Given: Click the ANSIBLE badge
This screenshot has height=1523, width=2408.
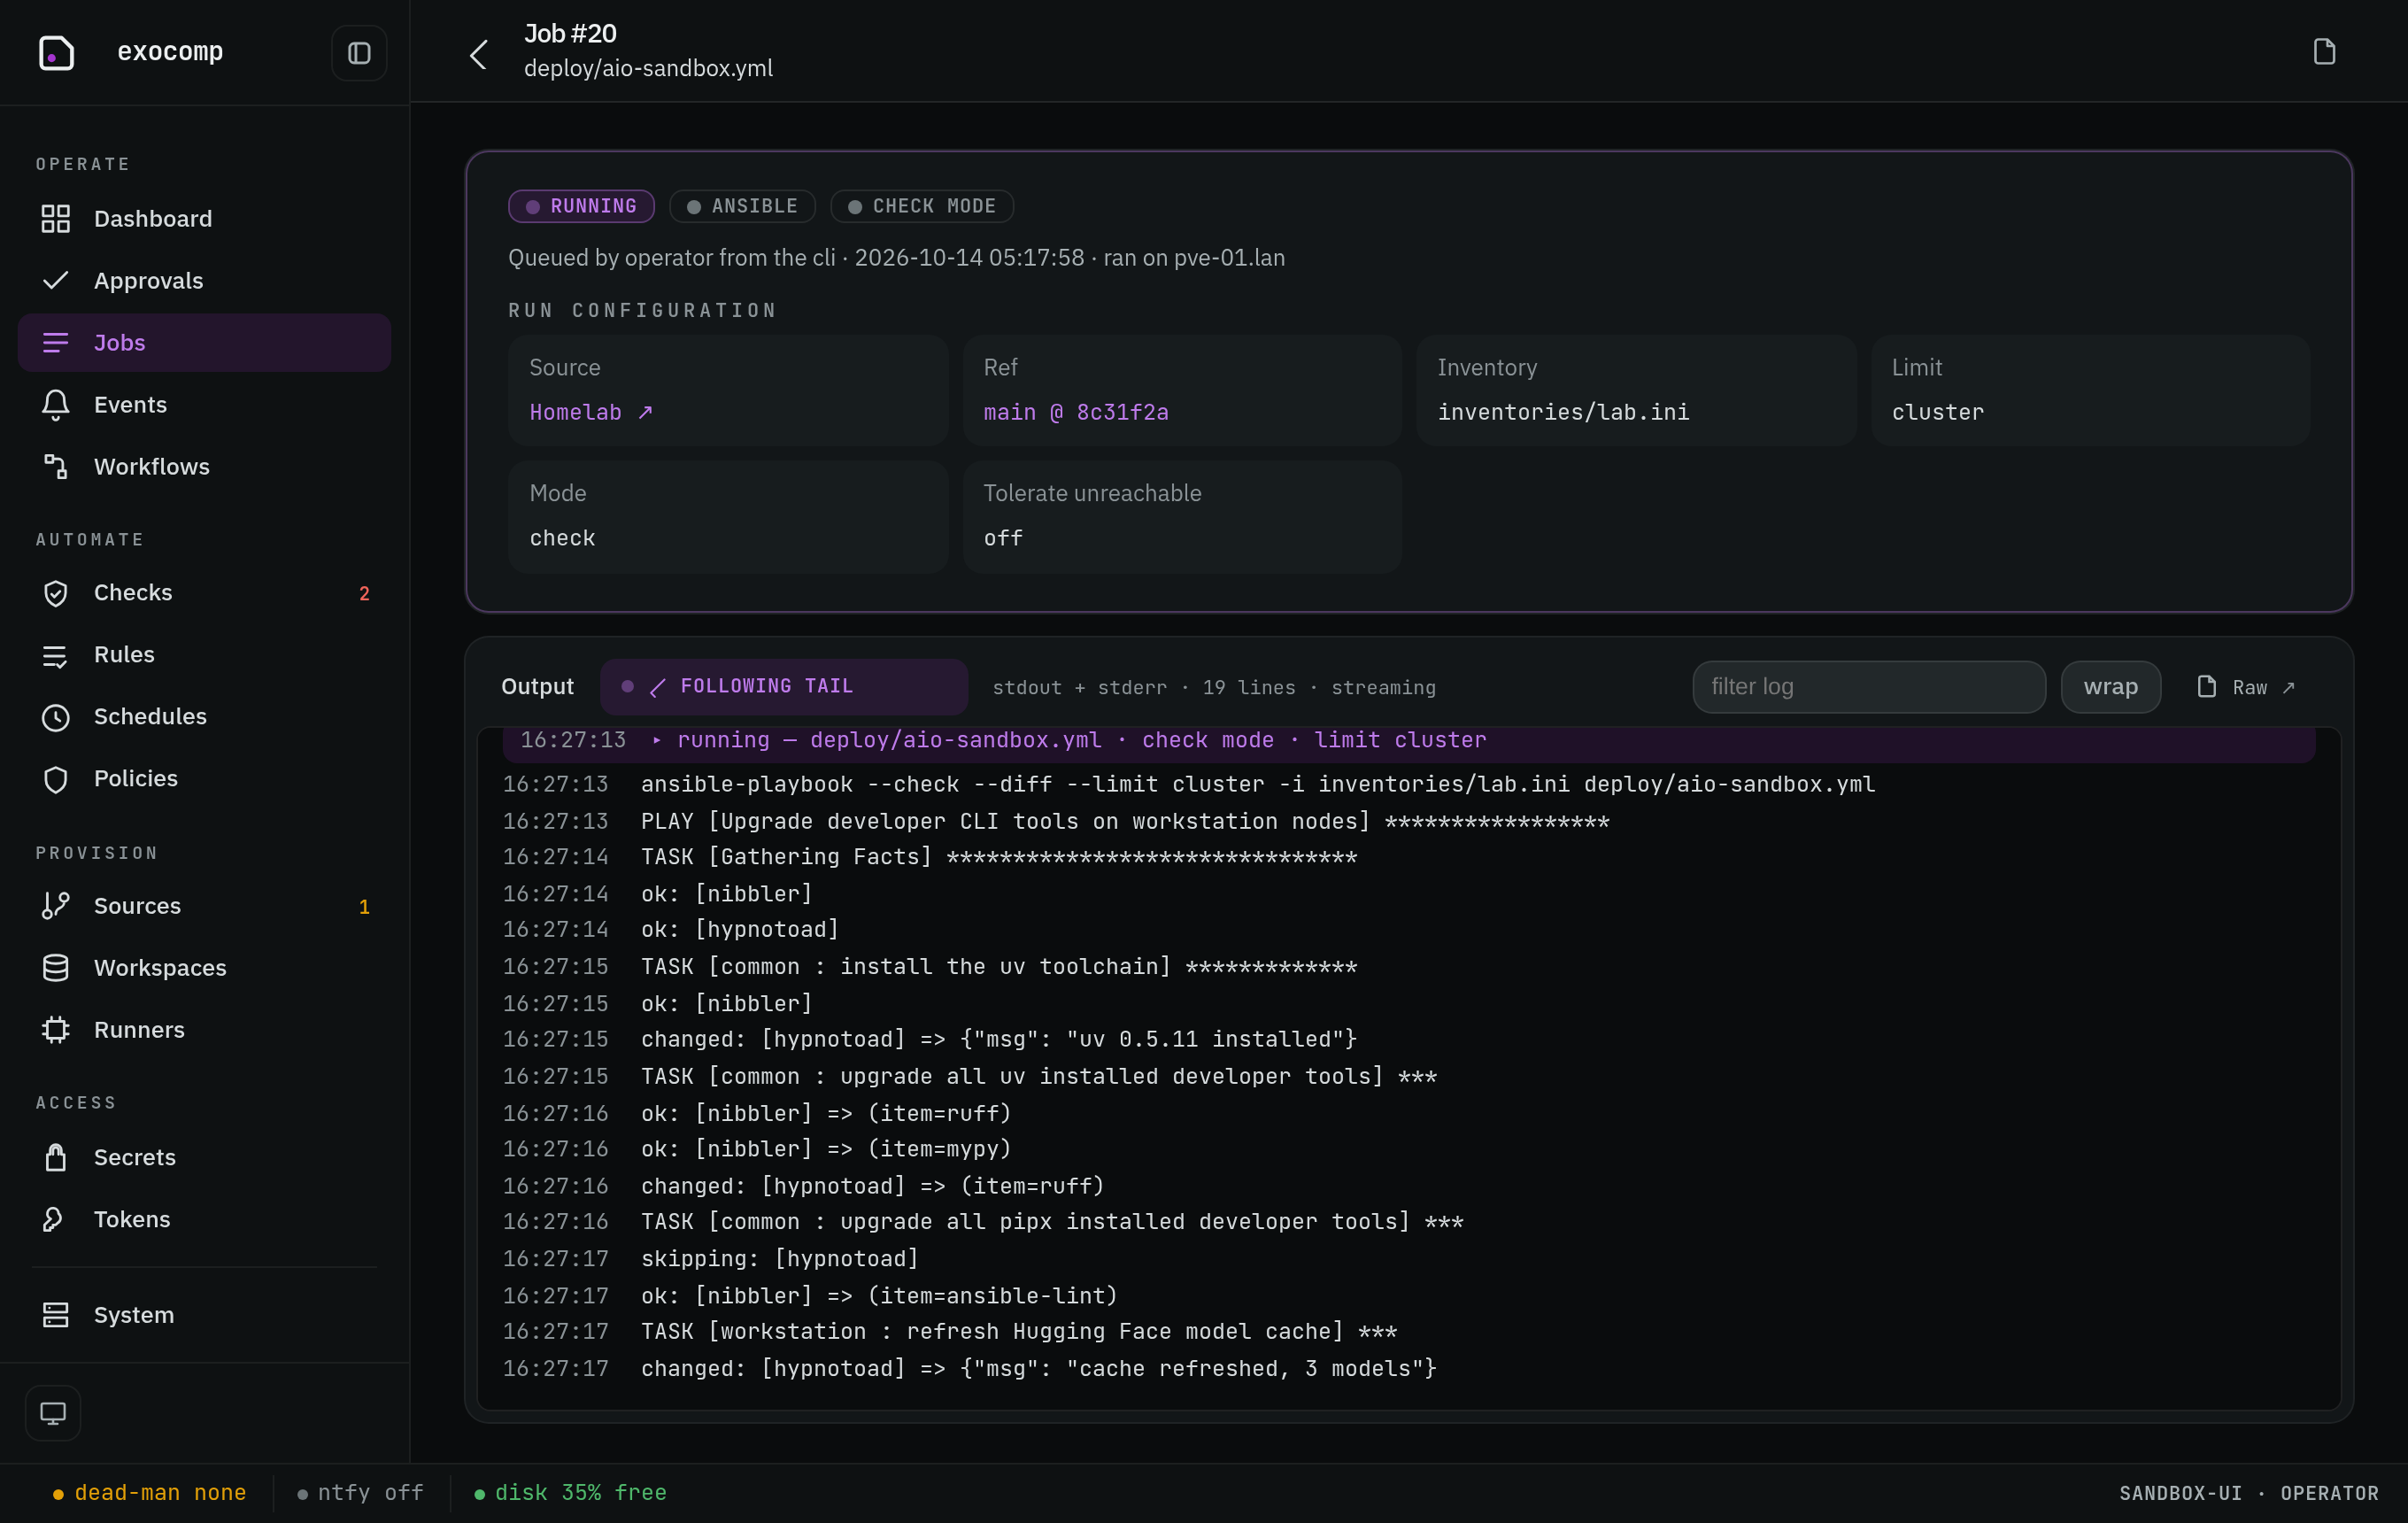Looking at the screenshot, I should (742, 206).
